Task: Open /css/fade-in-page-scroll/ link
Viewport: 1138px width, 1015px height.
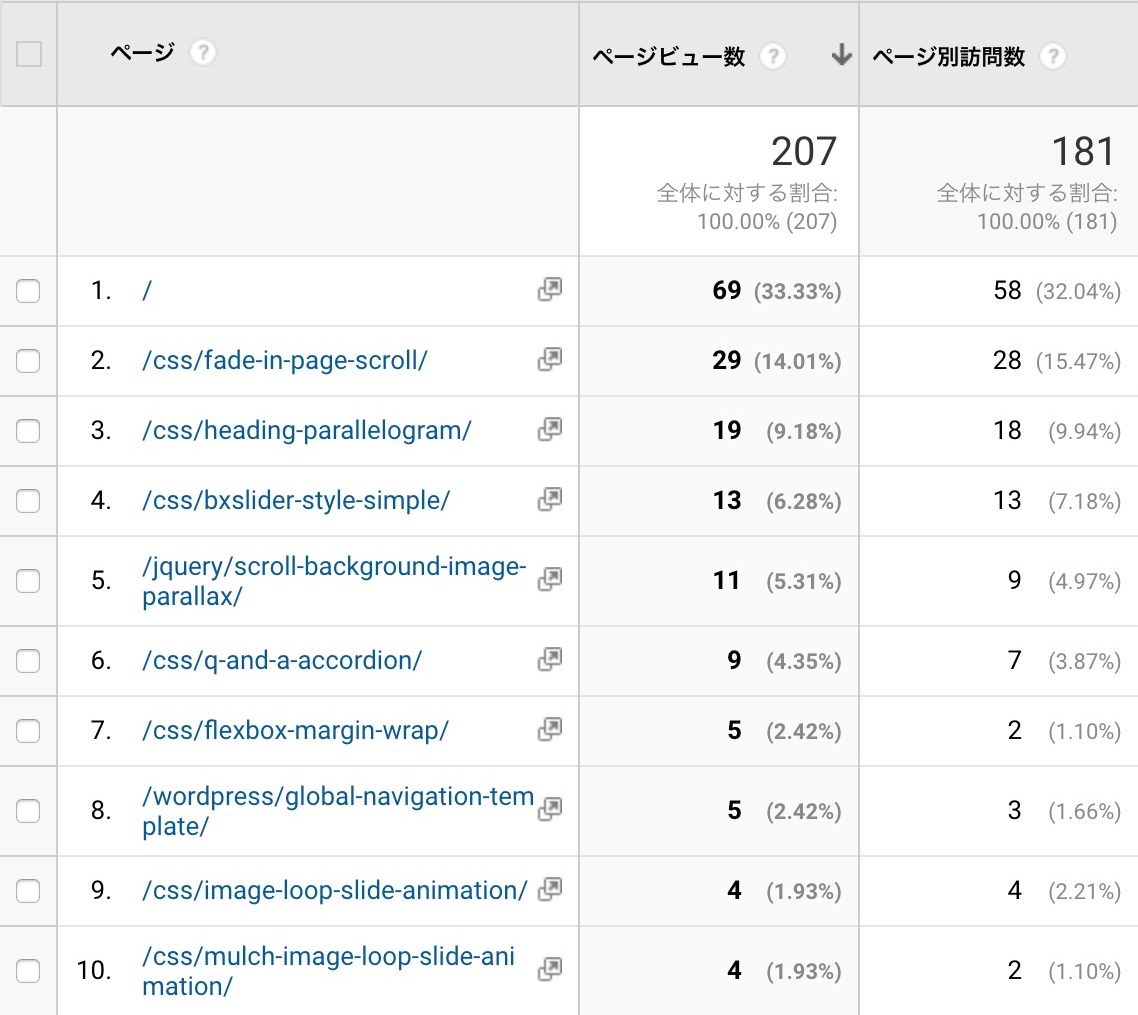Action: pos(284,360)
